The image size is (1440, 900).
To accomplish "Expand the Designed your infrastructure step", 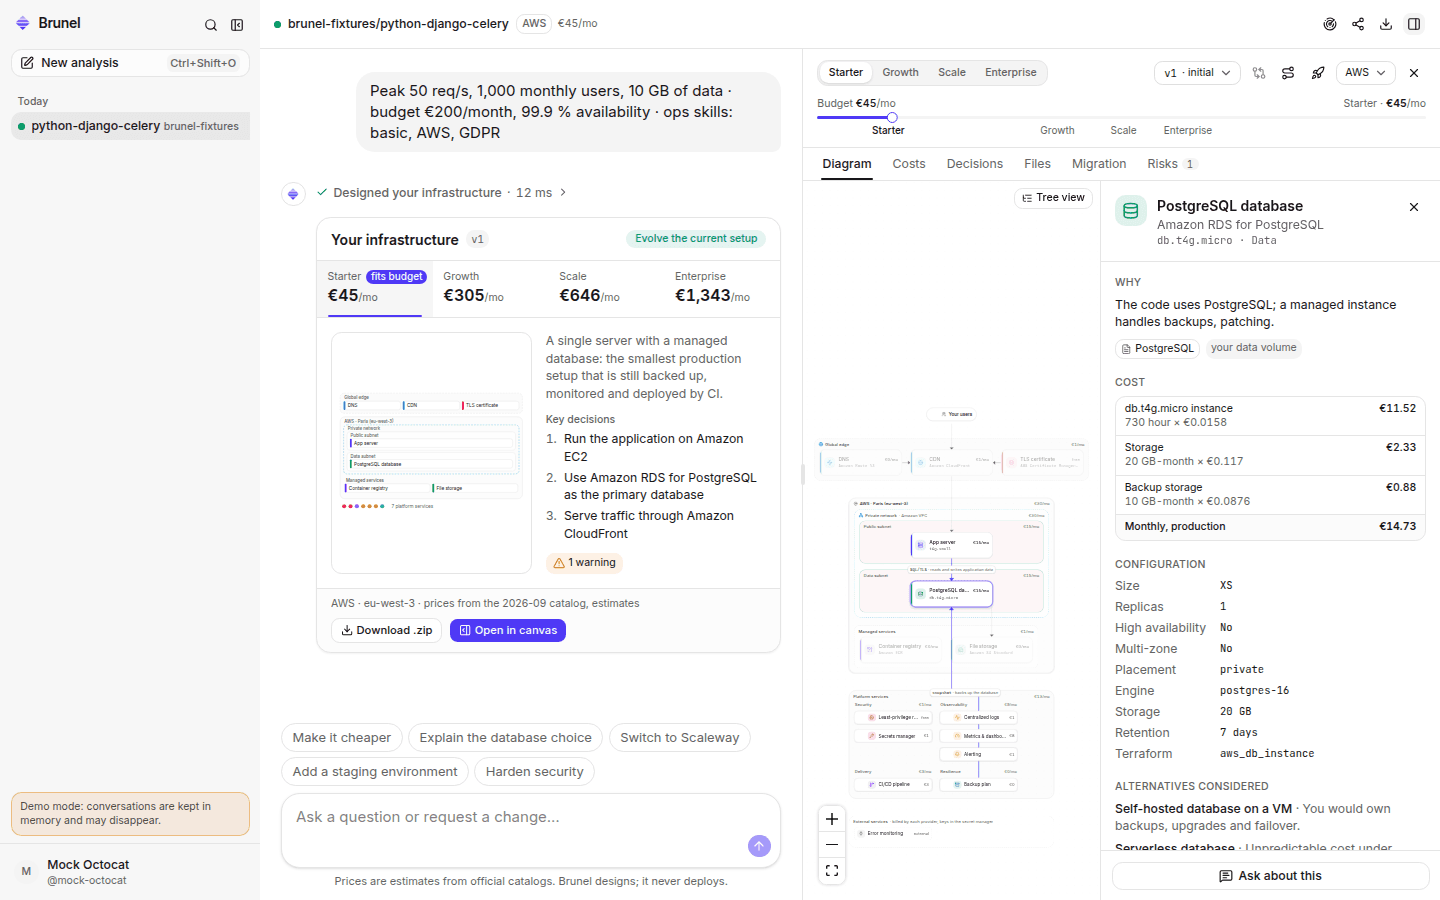I will 441,193.
